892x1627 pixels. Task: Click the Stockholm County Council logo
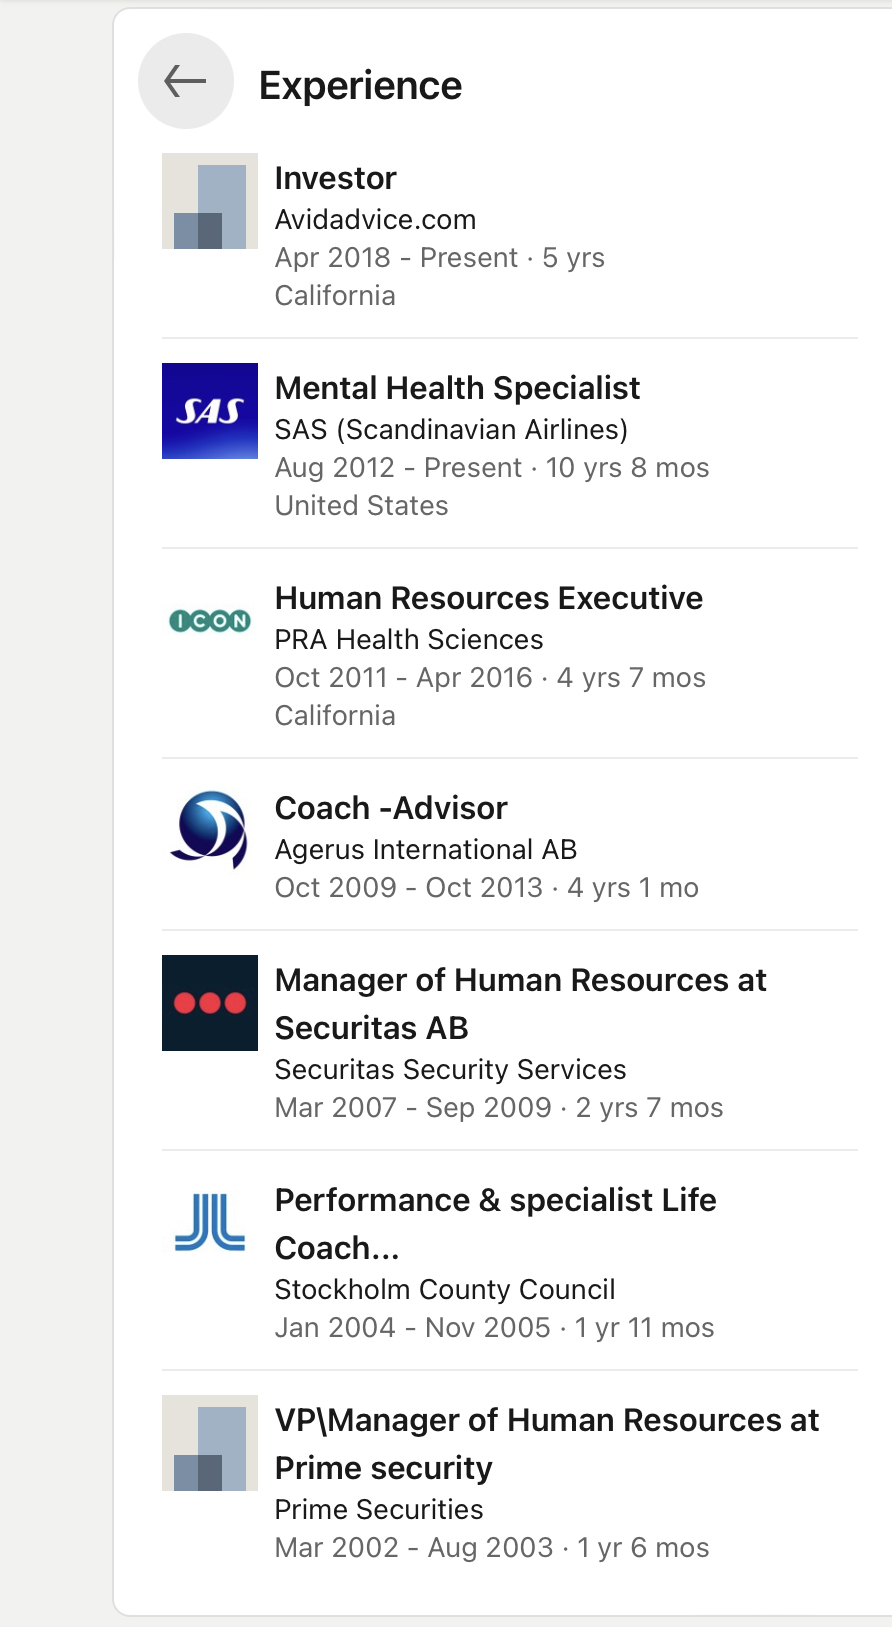[x=210, y=1222]
